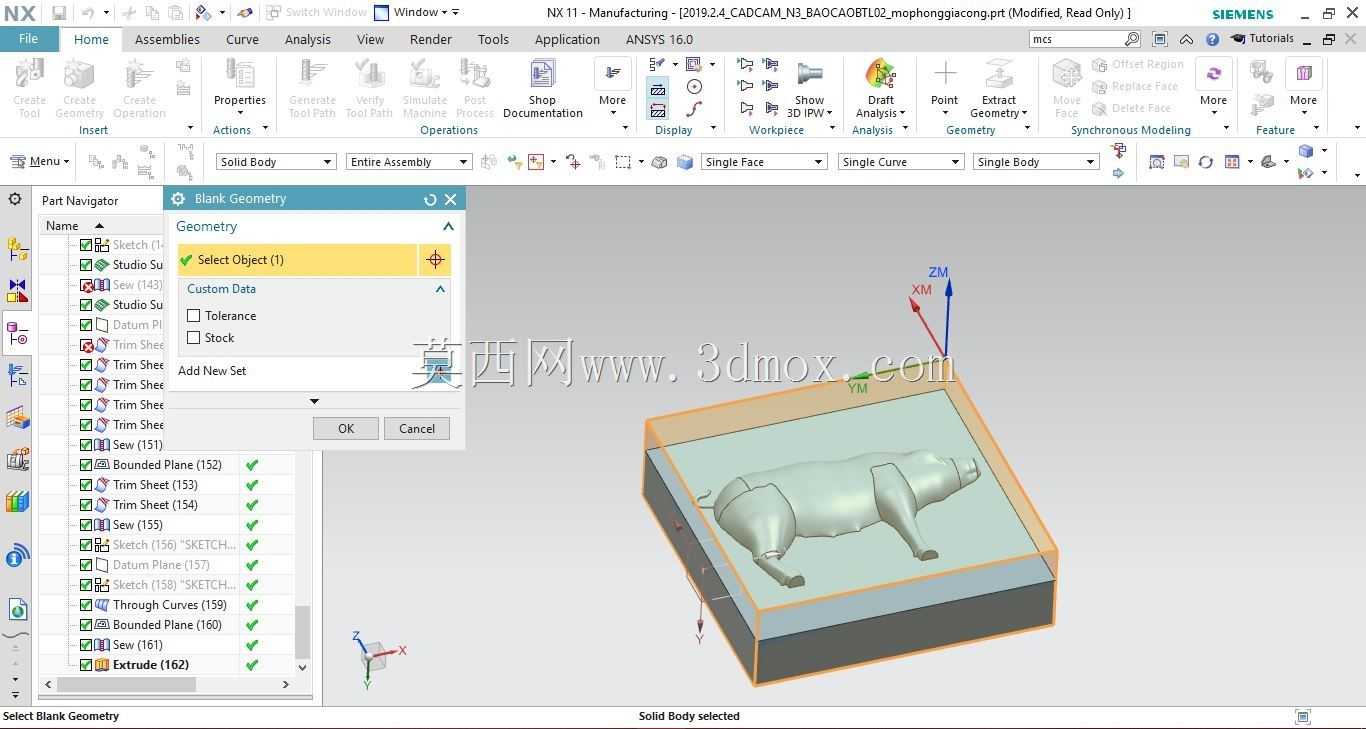1366x729 pixels.
Task: Switch to the Curve ribbon tab
Action: 242,39
